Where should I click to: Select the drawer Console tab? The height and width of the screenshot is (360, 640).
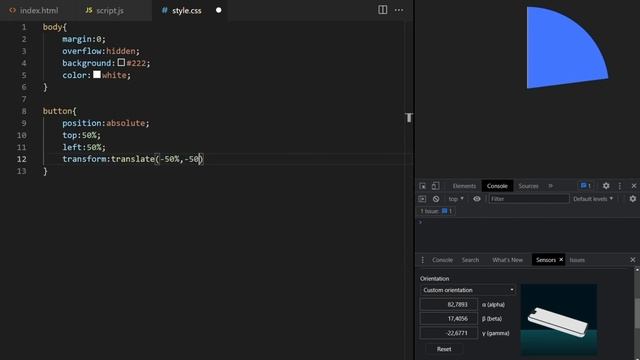click(x=442, y=260)
